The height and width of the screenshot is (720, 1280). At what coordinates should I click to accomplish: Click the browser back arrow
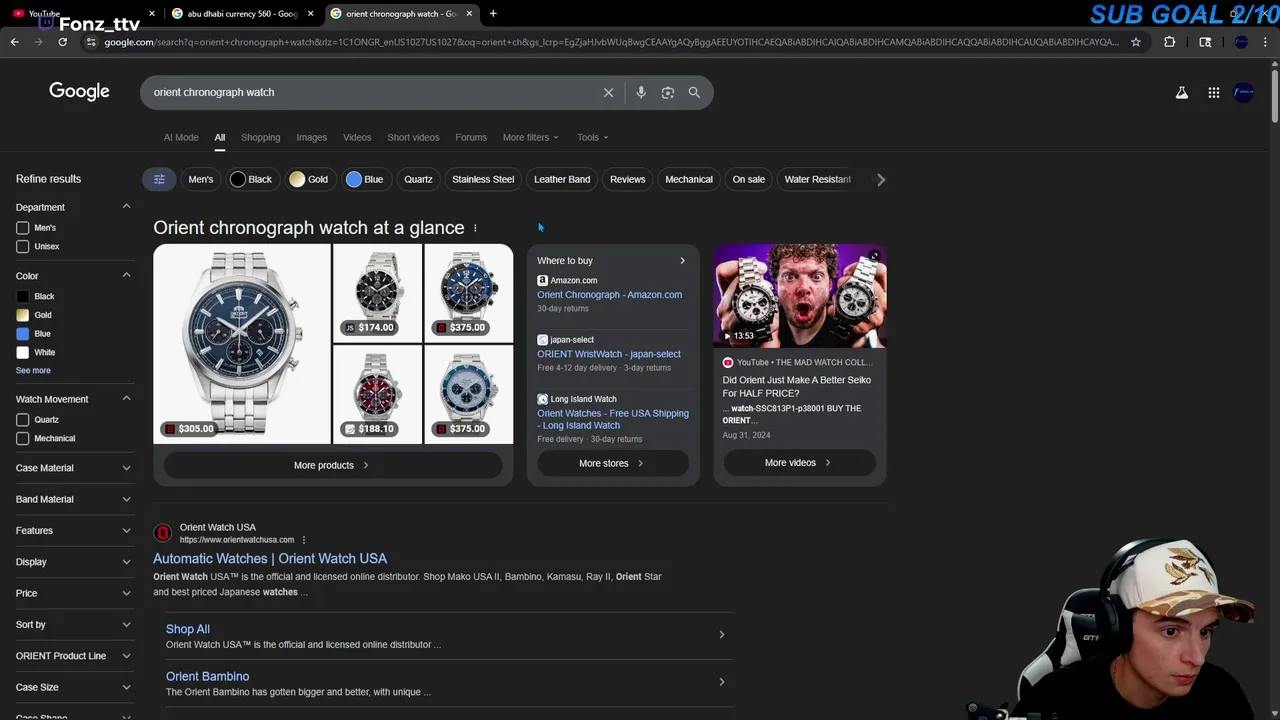pyautogui.click(x=14, y=42)
